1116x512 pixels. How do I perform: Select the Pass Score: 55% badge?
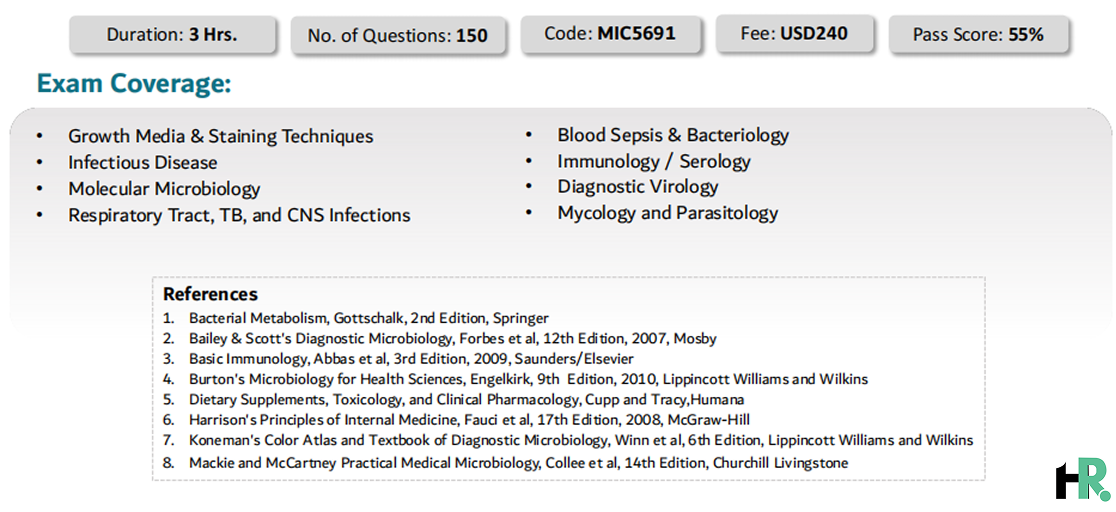pos(978,34)
